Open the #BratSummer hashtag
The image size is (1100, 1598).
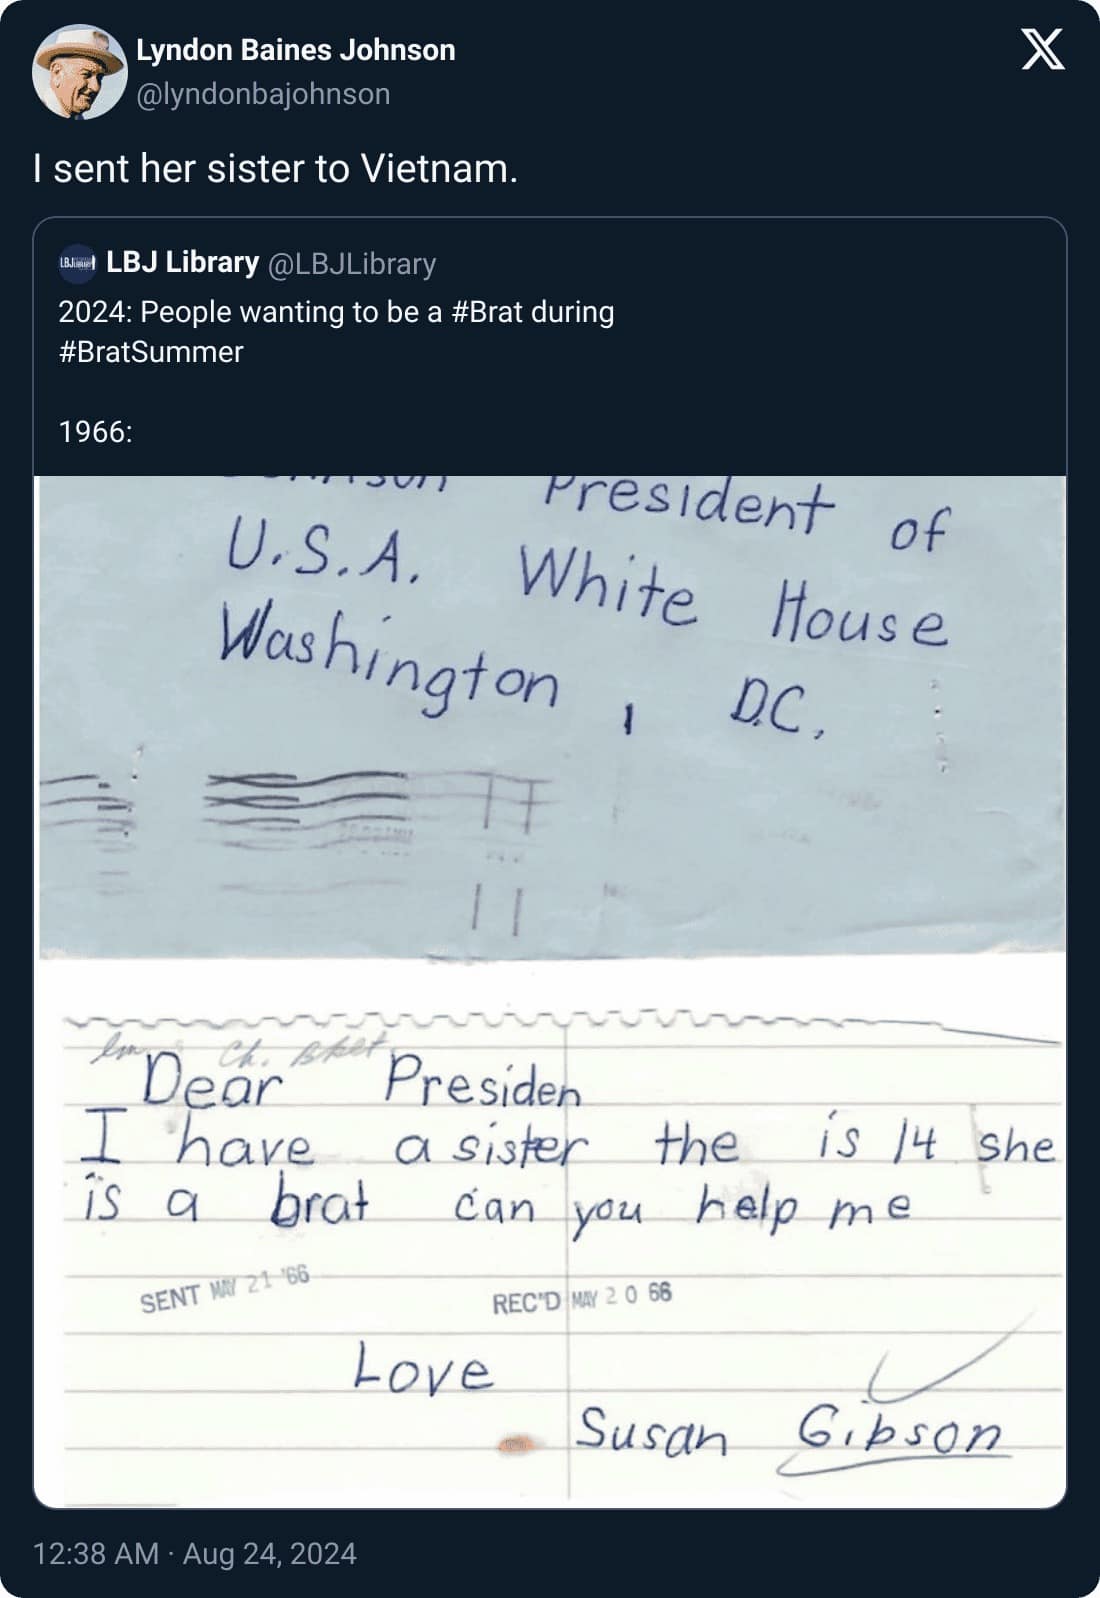click(x=151, y=352)
